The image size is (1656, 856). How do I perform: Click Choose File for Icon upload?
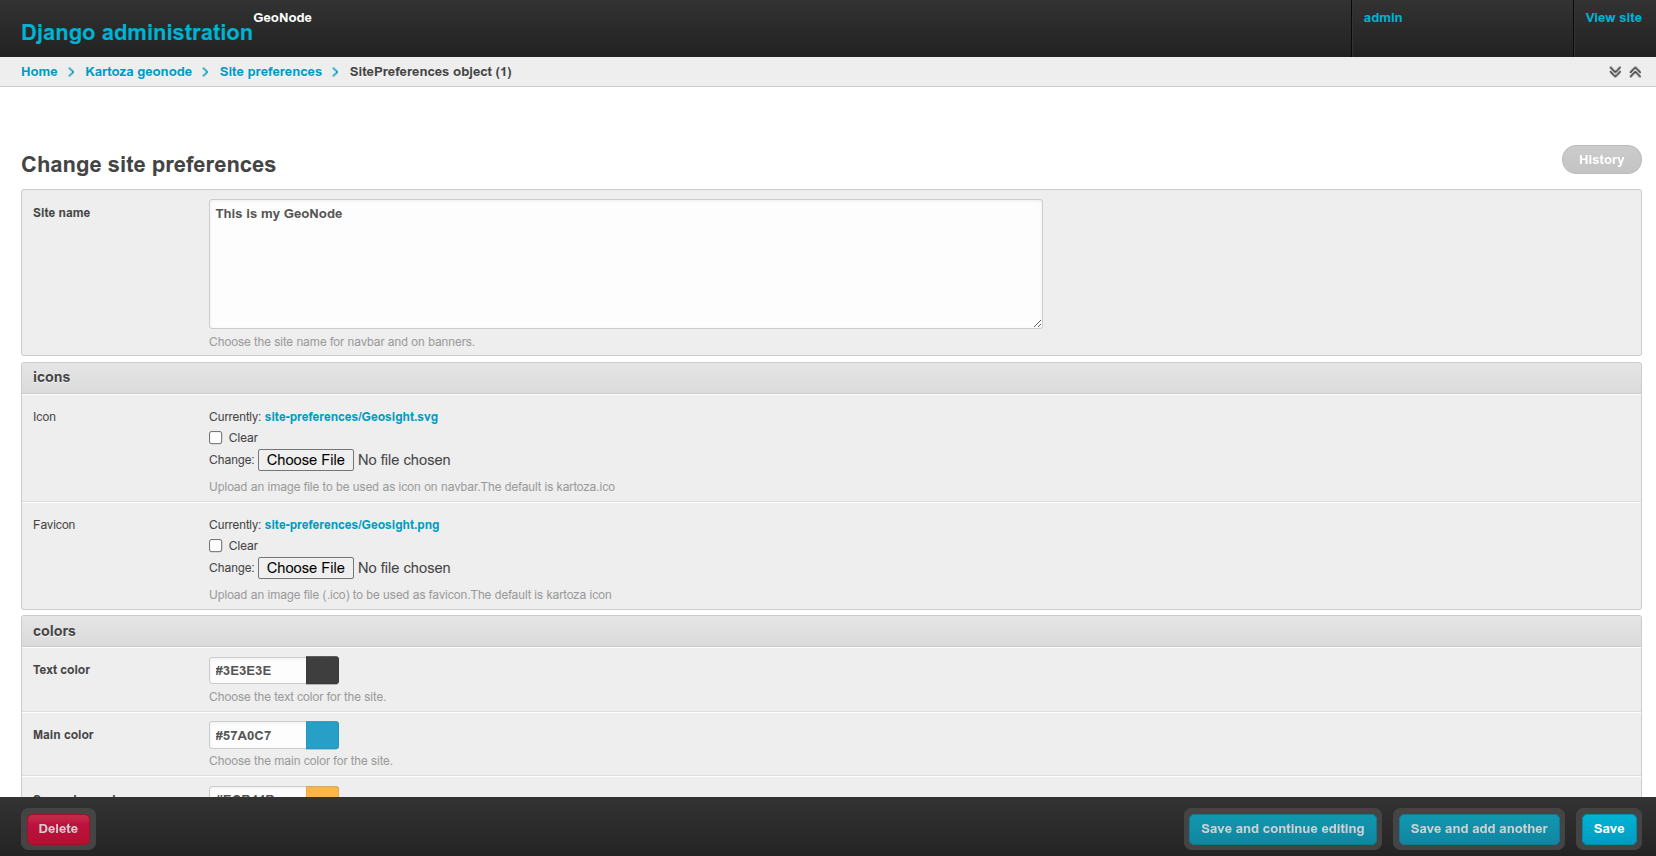pyautogui.click(x=306, y=460)
